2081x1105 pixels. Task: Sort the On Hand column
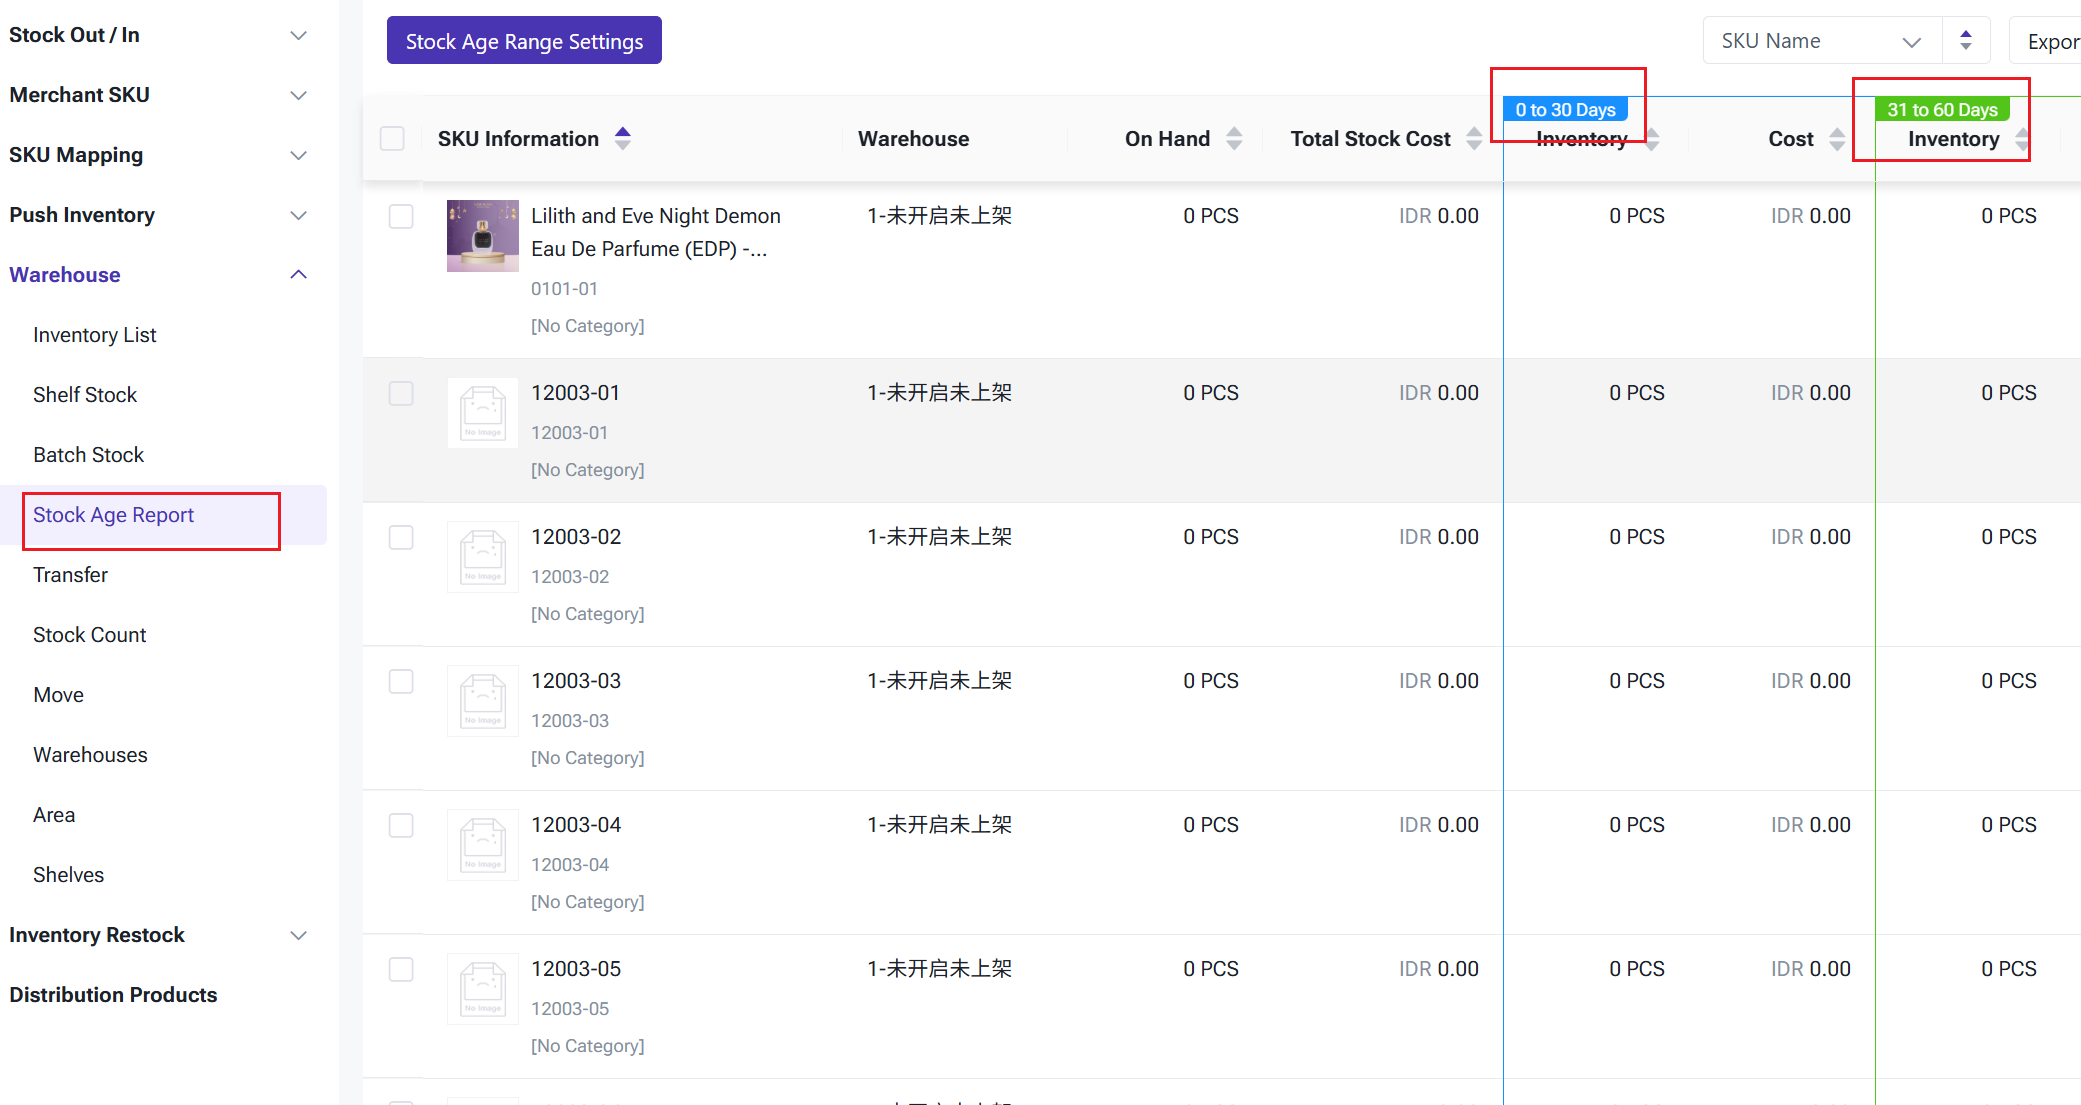[1234, 138]
